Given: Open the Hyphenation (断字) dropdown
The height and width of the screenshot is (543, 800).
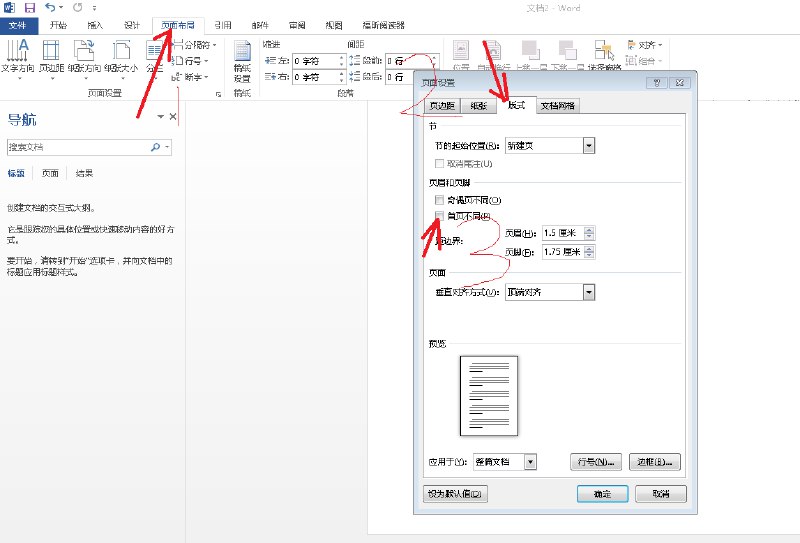Looking at the screenshot, I should [191, 77].
